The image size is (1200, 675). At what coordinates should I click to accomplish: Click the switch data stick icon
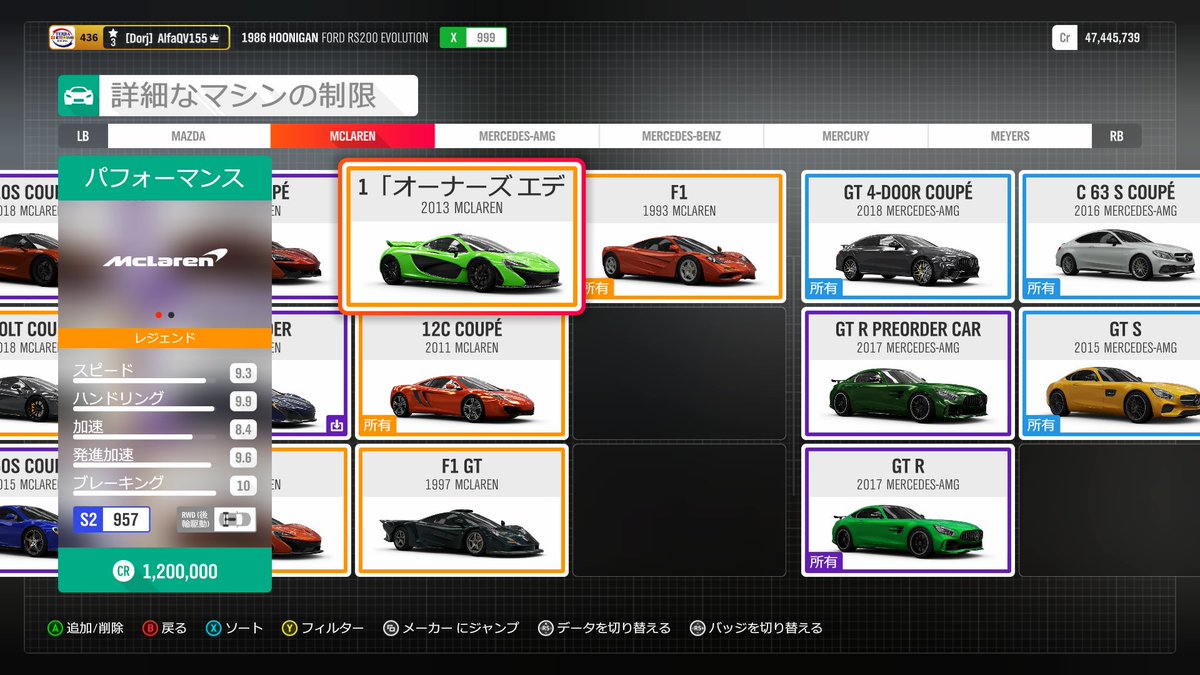(545, 628)
